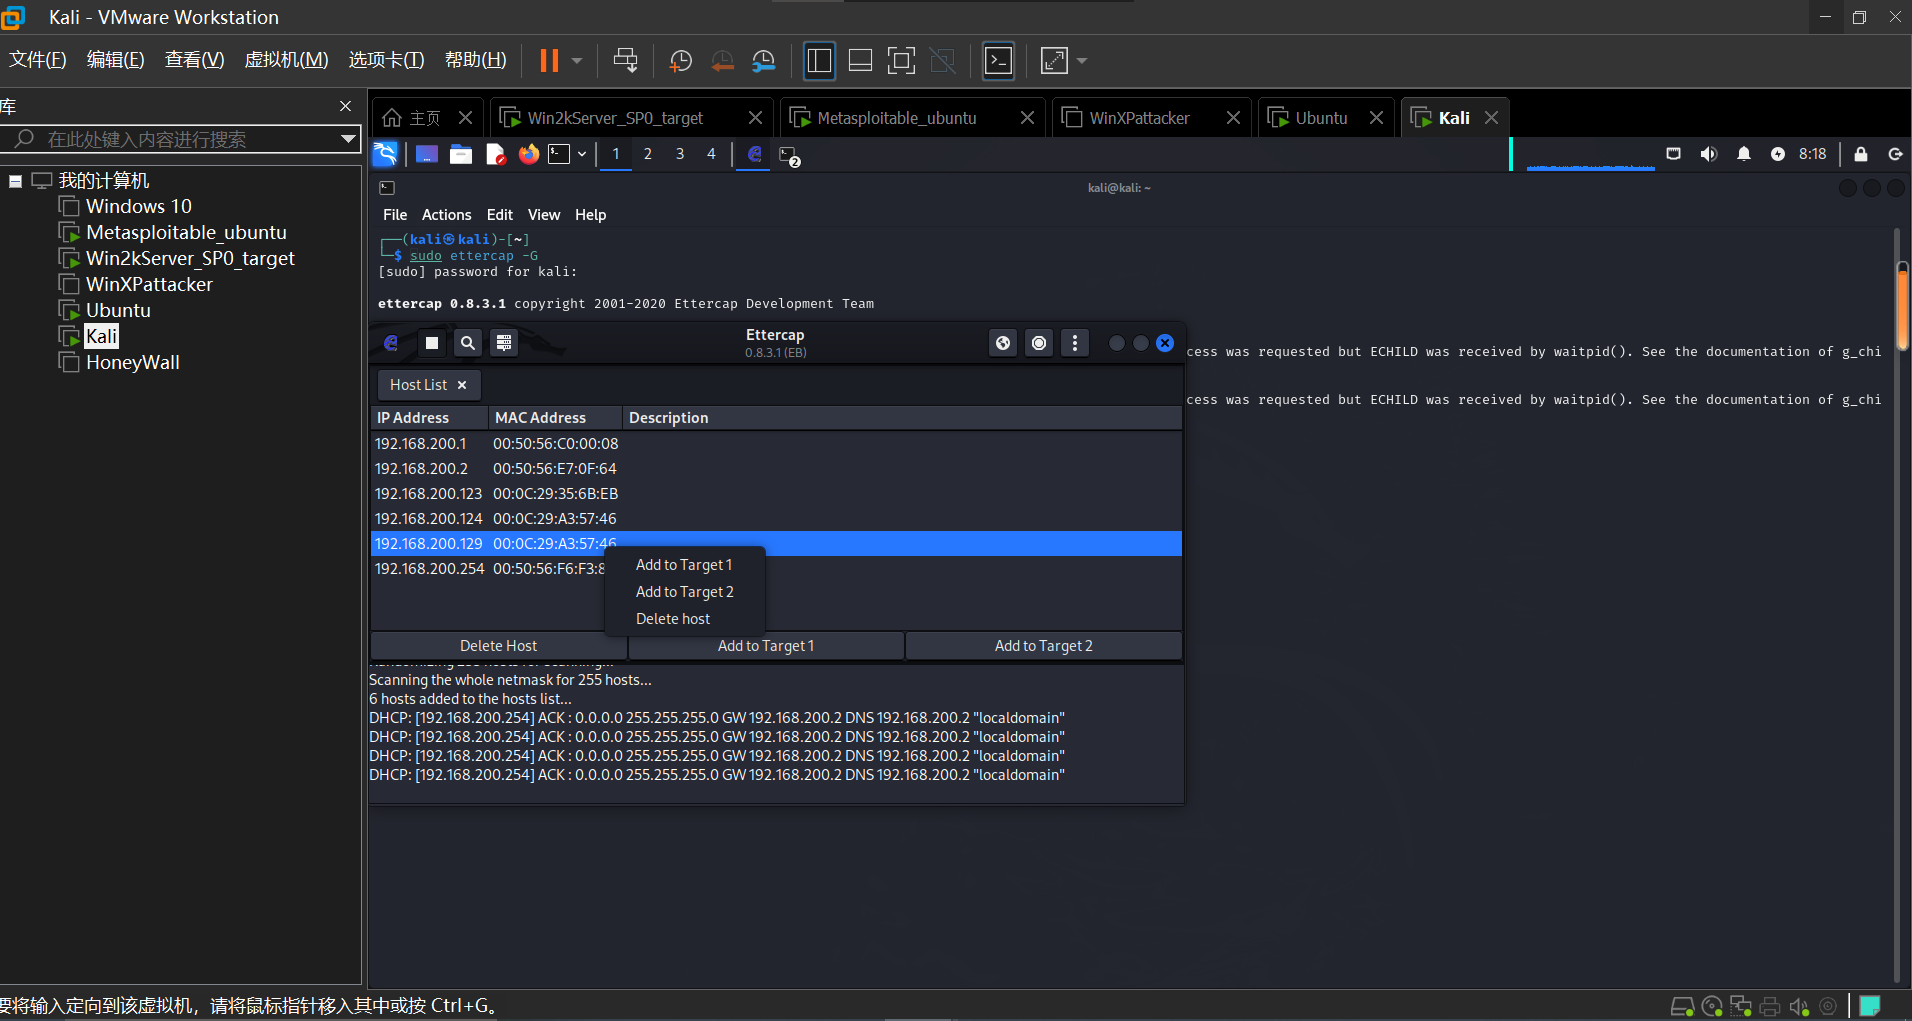Select HoneyWall in the VM library
Image resolution: width=1912 pixels, height=1021 pixels.
[132, 363]
